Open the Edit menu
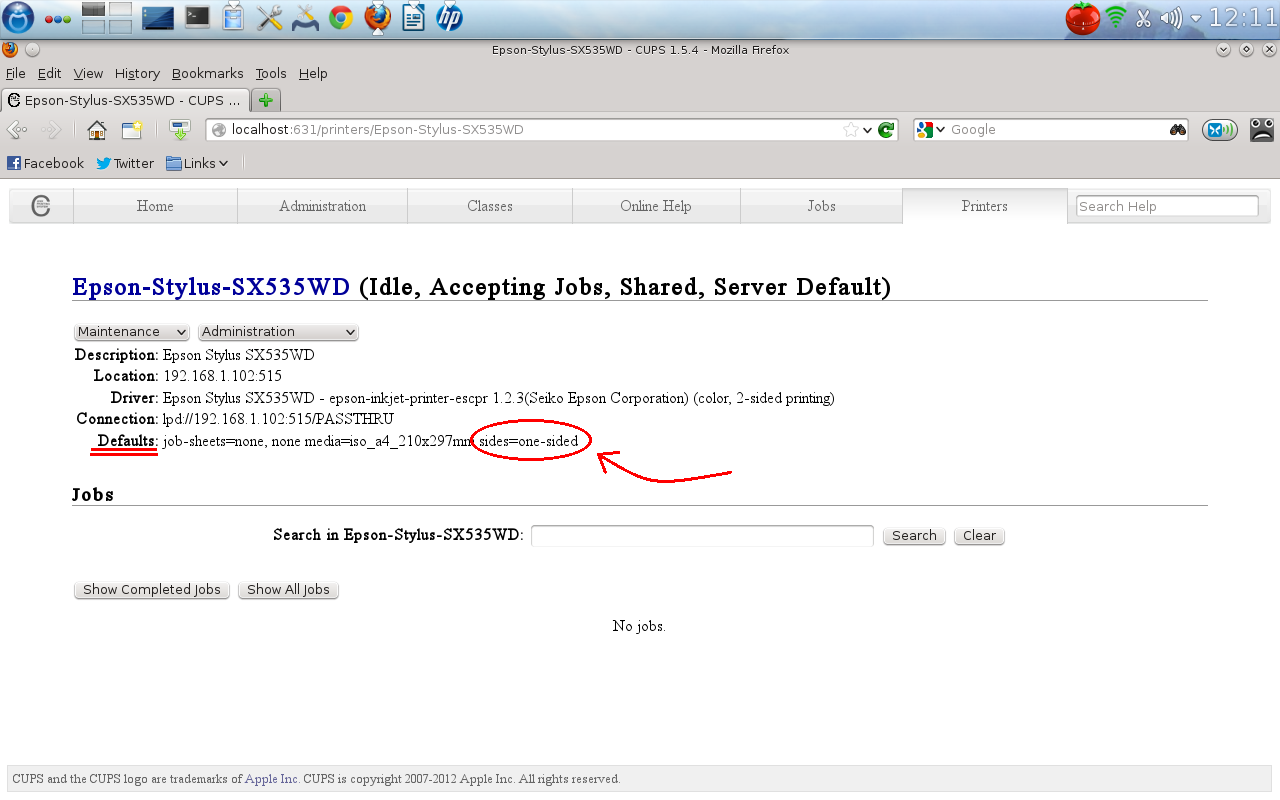Viewport: 1280px width, 800px height. click(49, 74)
